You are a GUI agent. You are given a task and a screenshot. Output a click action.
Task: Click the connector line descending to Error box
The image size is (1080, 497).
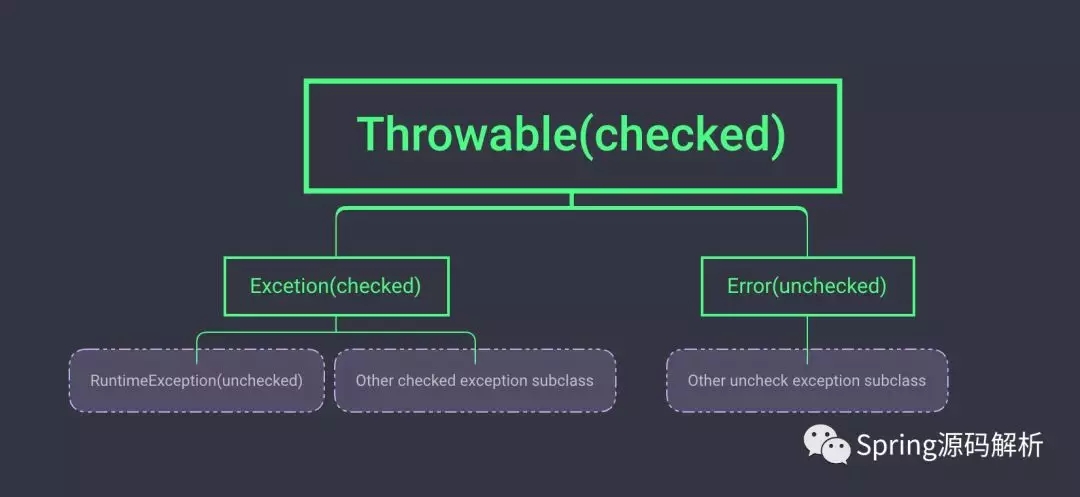(807, 235)
